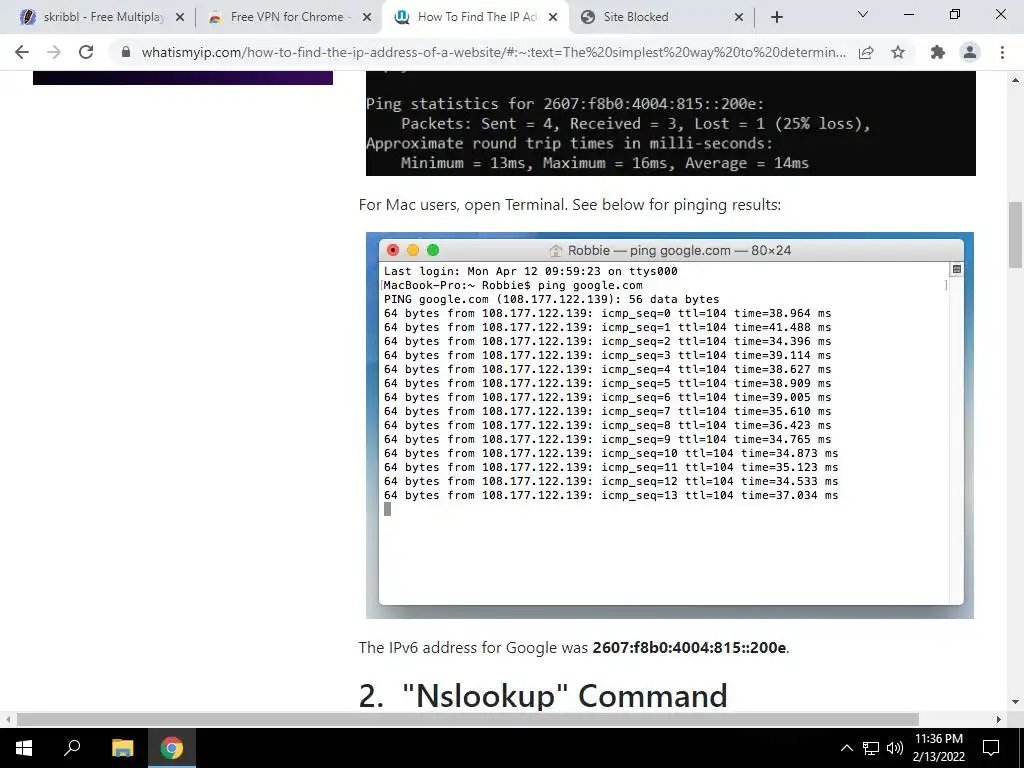Click the 'For Mac users, open Terminal' sentence
This screenshot has height=768, width=1024.
pos(569,204)
